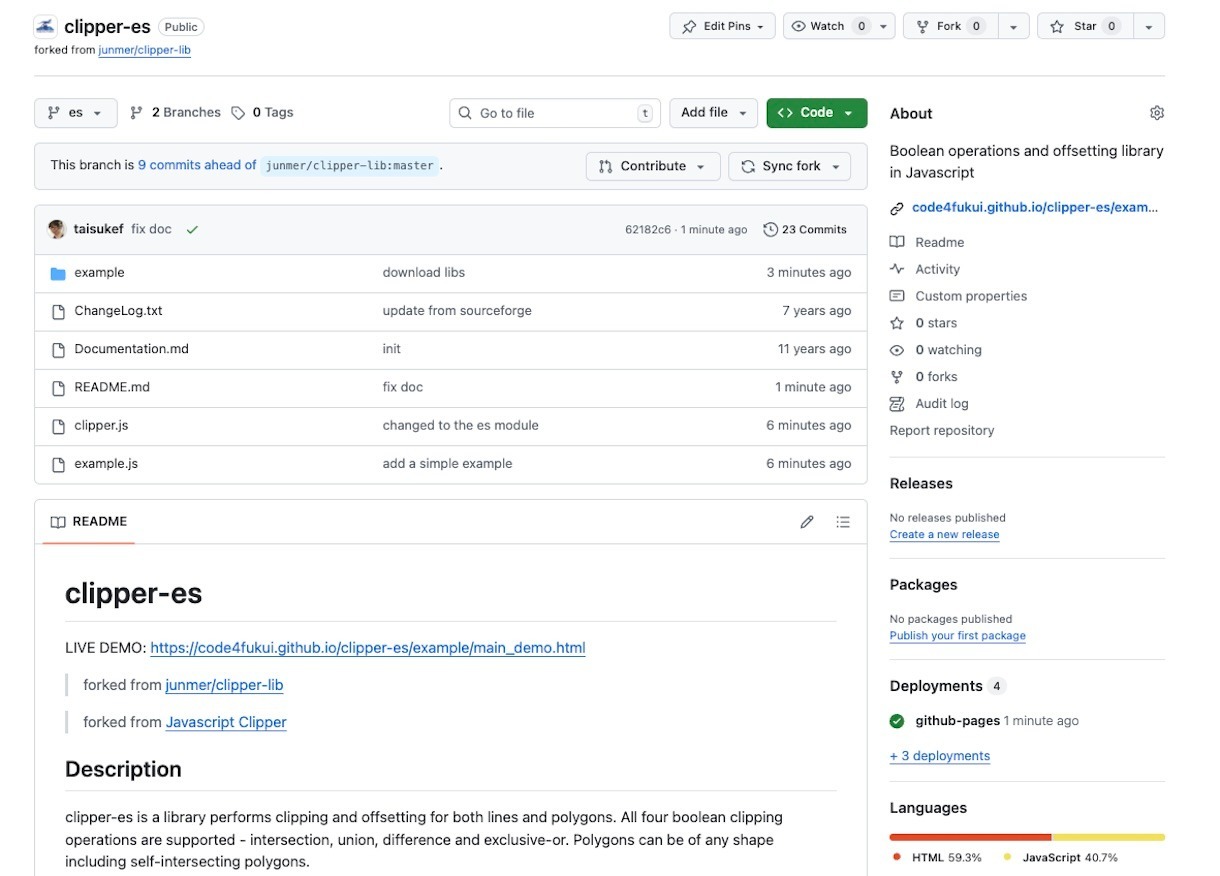This screenshot has width=1220, height=876.
Task: Open the example folder
Action: pyautogui.click(x=99, y=273)
